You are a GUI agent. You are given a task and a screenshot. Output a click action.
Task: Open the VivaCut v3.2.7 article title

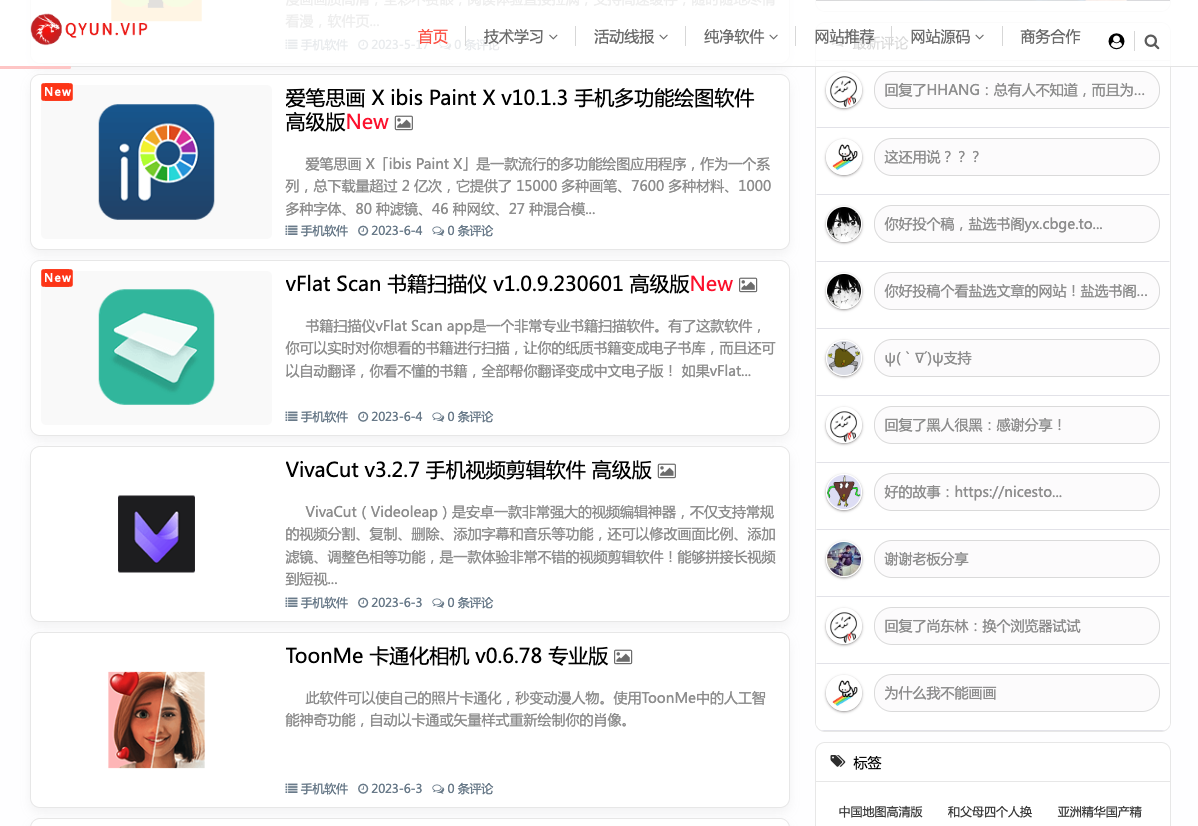point(468,470)
